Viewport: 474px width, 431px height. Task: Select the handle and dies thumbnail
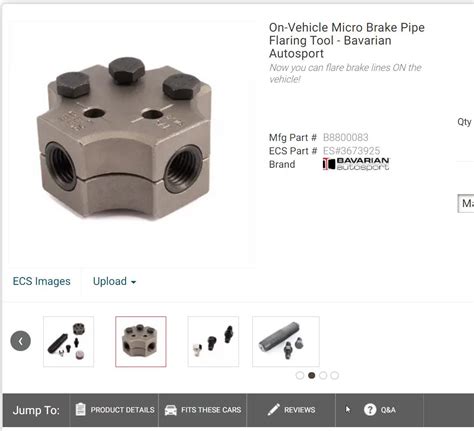[286, 342]
